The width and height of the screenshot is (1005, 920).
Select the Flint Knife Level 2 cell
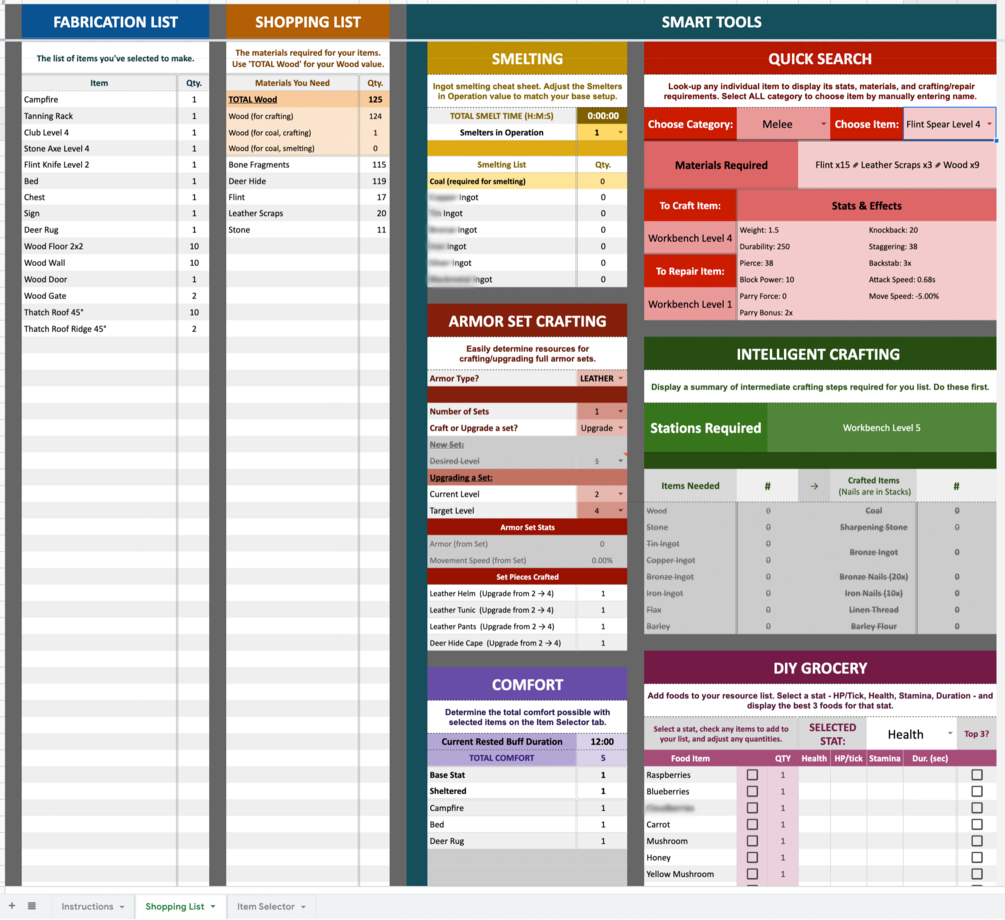pyautogui.click(x=99, y=165)
